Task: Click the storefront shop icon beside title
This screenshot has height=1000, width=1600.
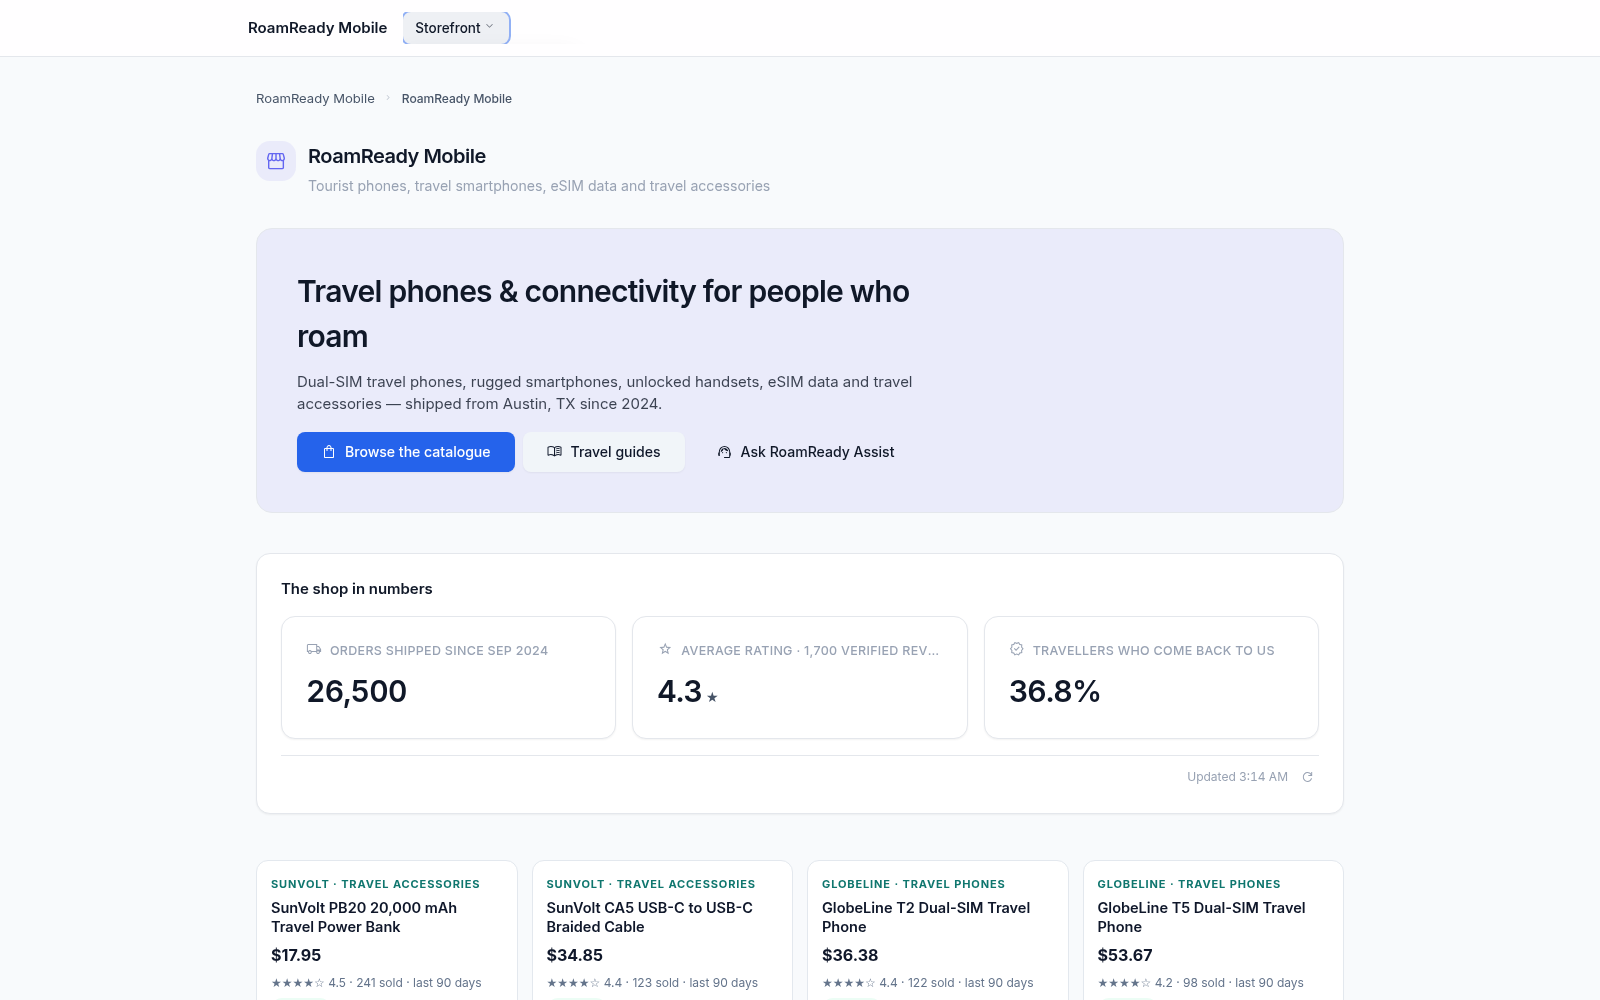Action: [276, 161]
